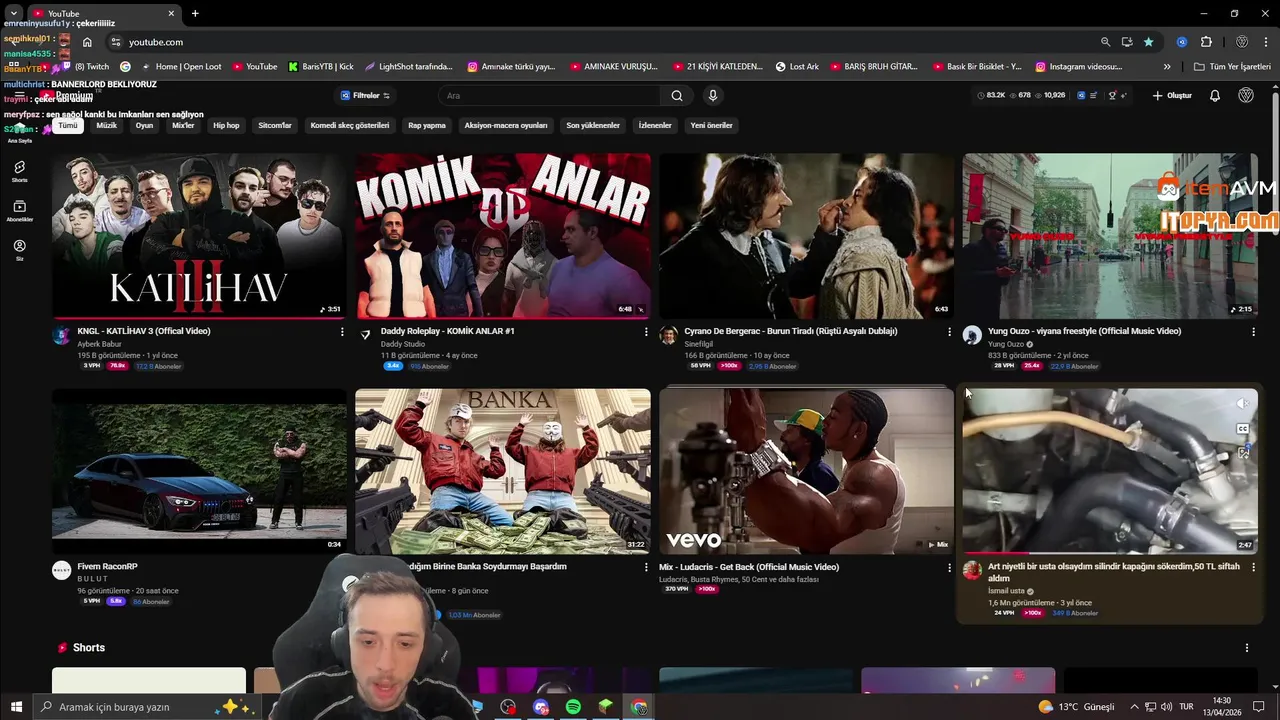Screen dimensions: 1280x720
Task: Click İsmail usta channel avatar
Action: pyautogui.click(x=972, y=570)
